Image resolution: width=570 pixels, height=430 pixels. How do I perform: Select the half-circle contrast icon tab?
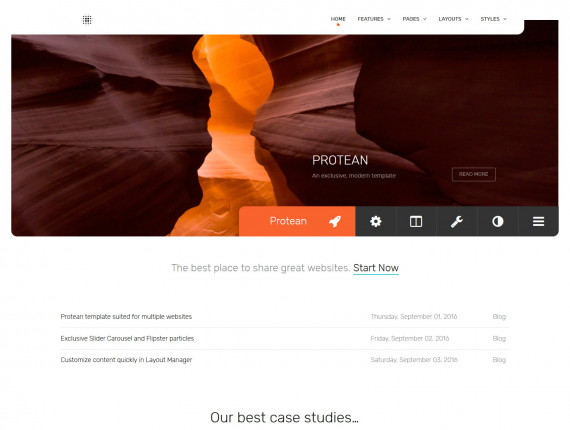tap(498, 221)
